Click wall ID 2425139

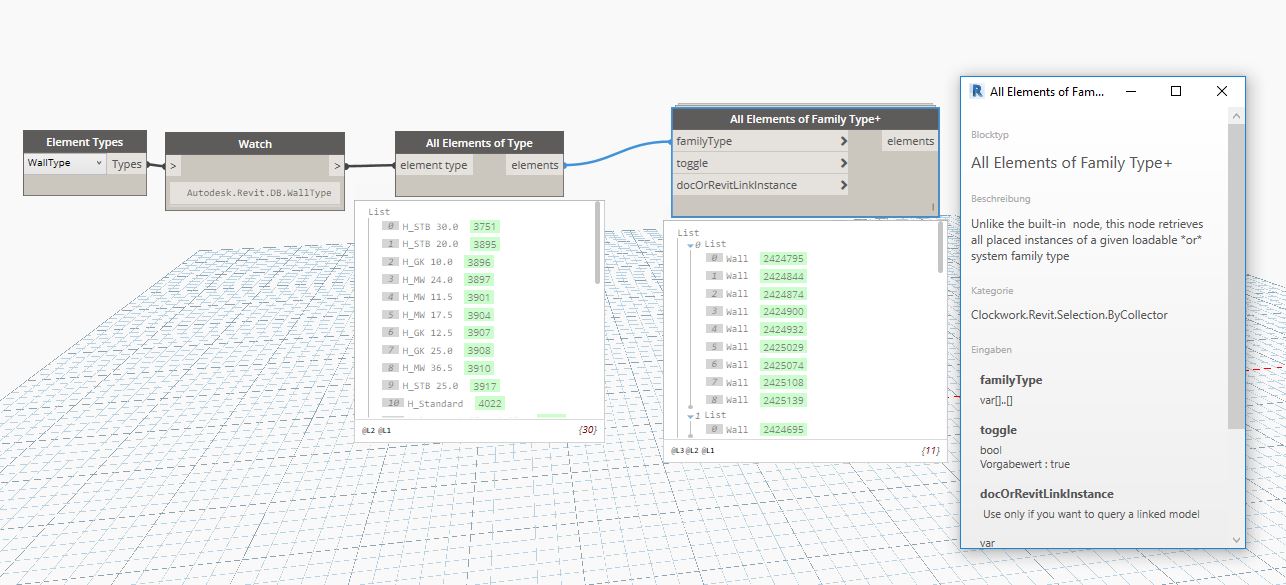(x=782, y=400)
